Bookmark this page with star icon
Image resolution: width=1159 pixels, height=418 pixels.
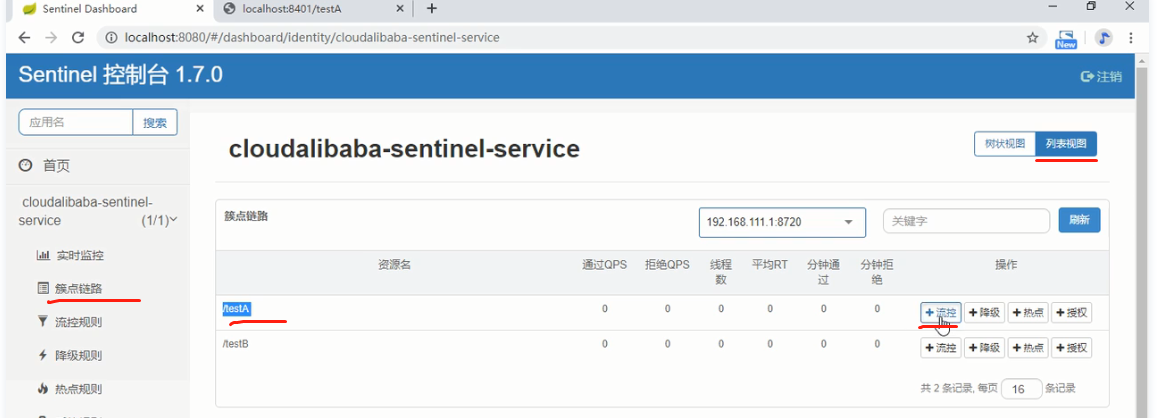1032,38
